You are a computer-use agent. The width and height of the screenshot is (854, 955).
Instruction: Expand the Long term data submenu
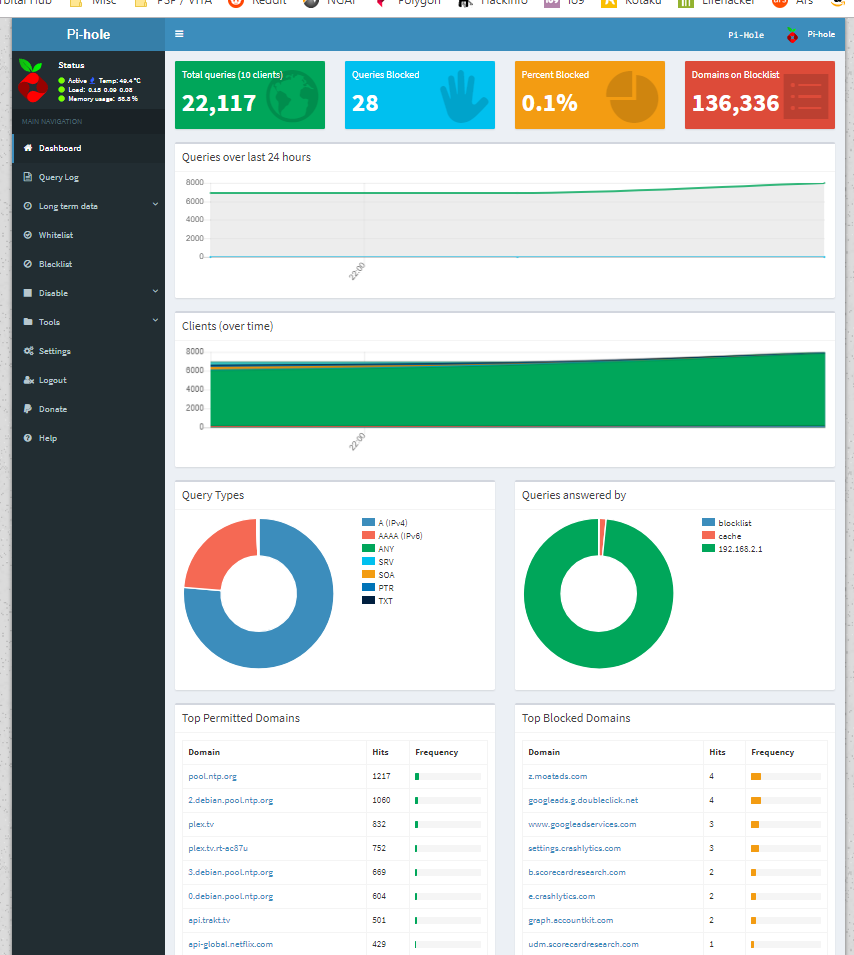pos(155,205)
